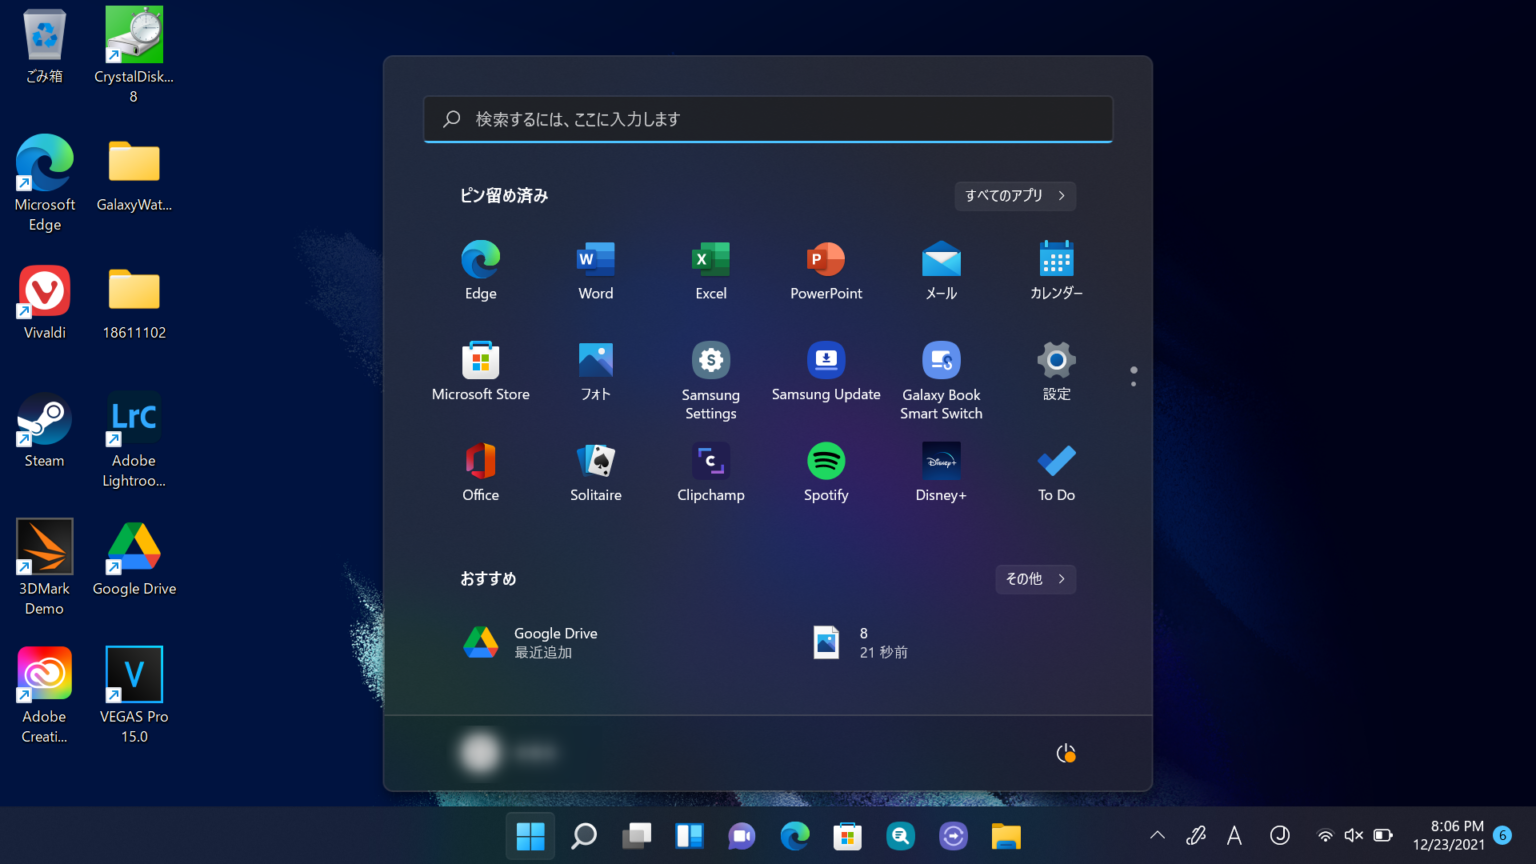This screenshot has width=1536, height=864.
Task: Launch the Solitaire game
Action: 595,470
